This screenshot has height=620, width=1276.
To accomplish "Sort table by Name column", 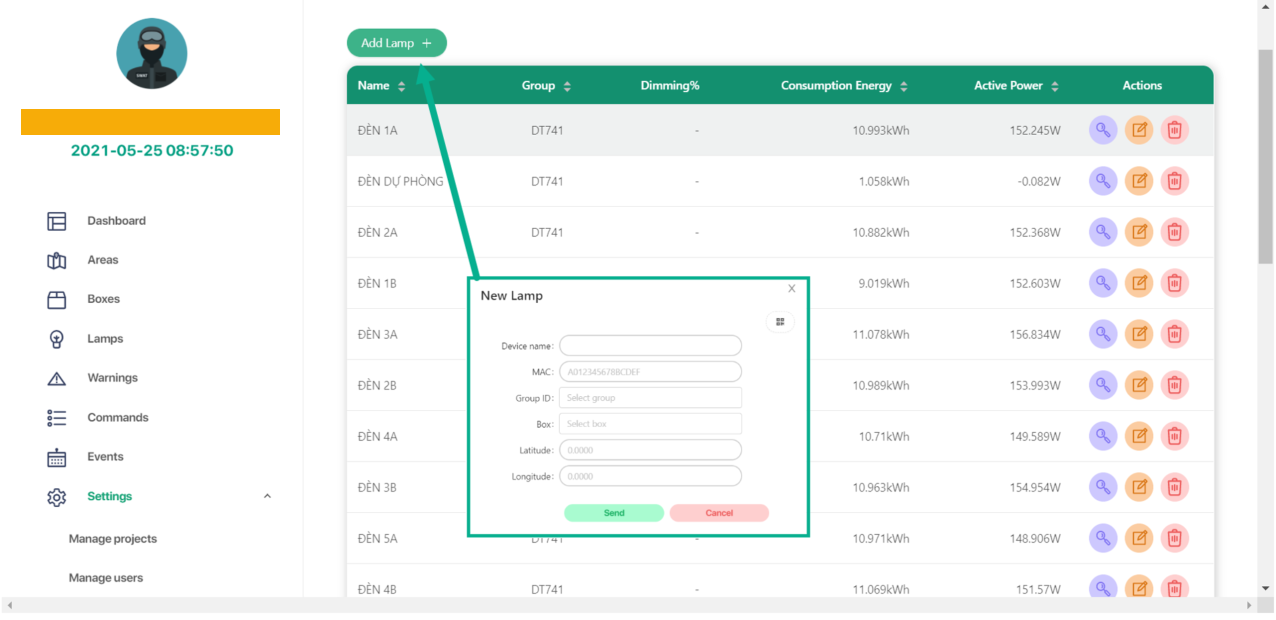I will point(401,87).
